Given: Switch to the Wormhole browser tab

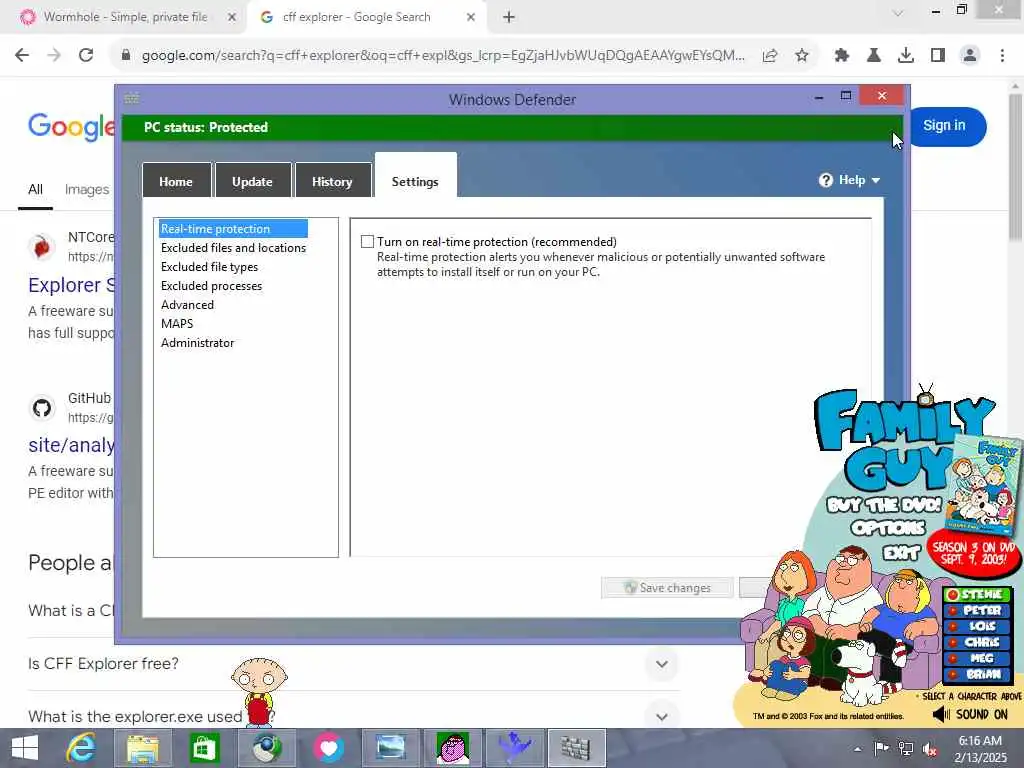Looking at the screenshot, I should [124, 17].
